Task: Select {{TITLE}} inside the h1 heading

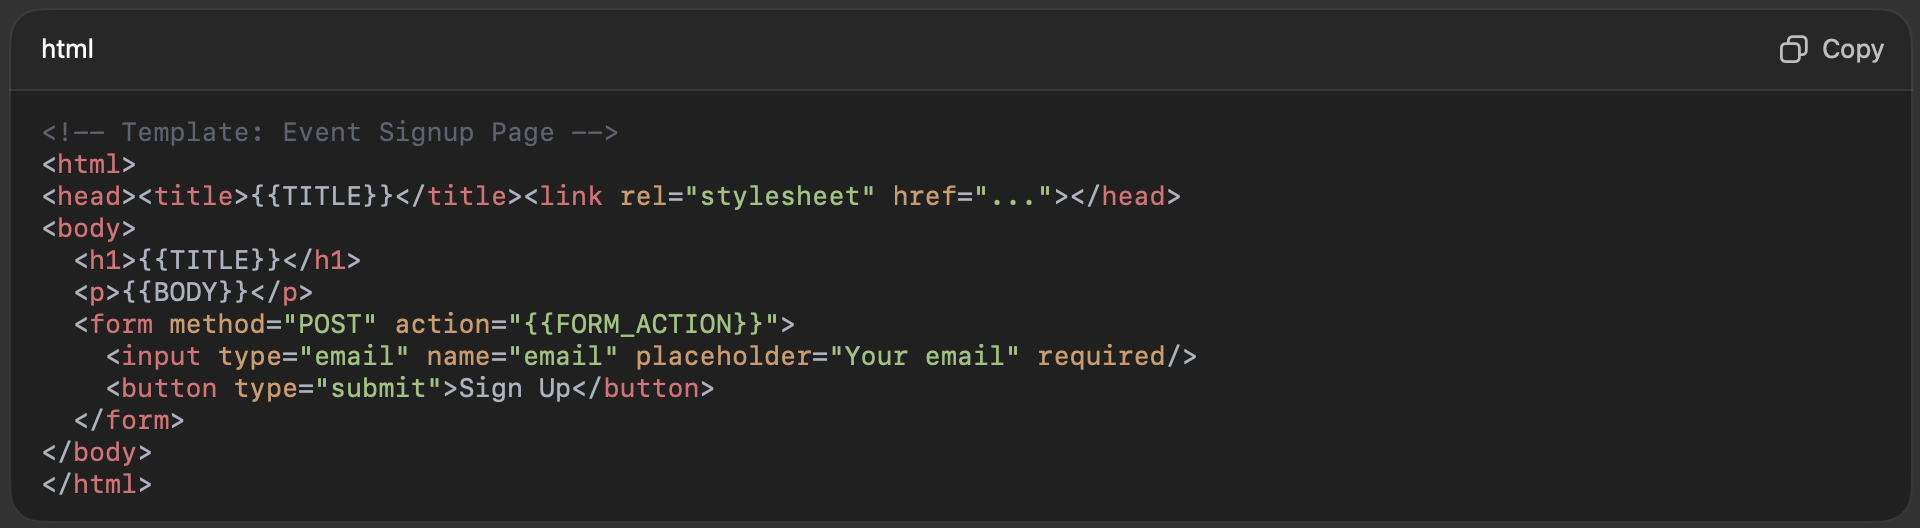Action: [210, 260]
